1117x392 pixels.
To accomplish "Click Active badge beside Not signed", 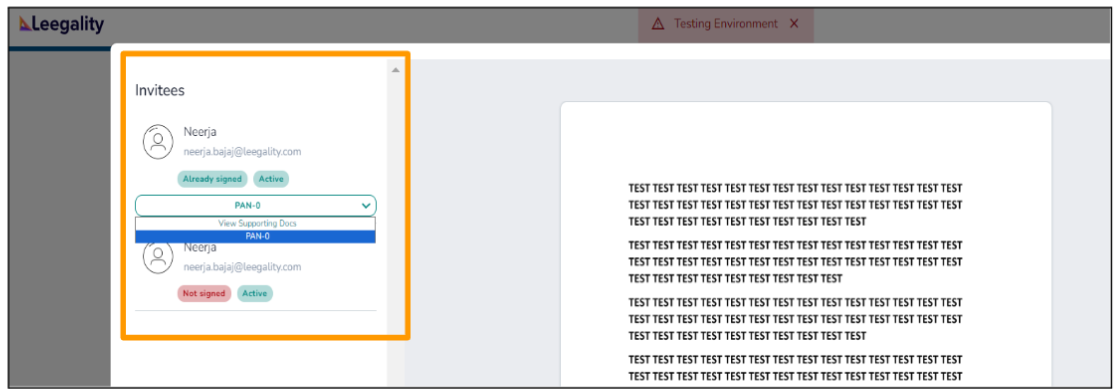I will (x=255, y=294).
